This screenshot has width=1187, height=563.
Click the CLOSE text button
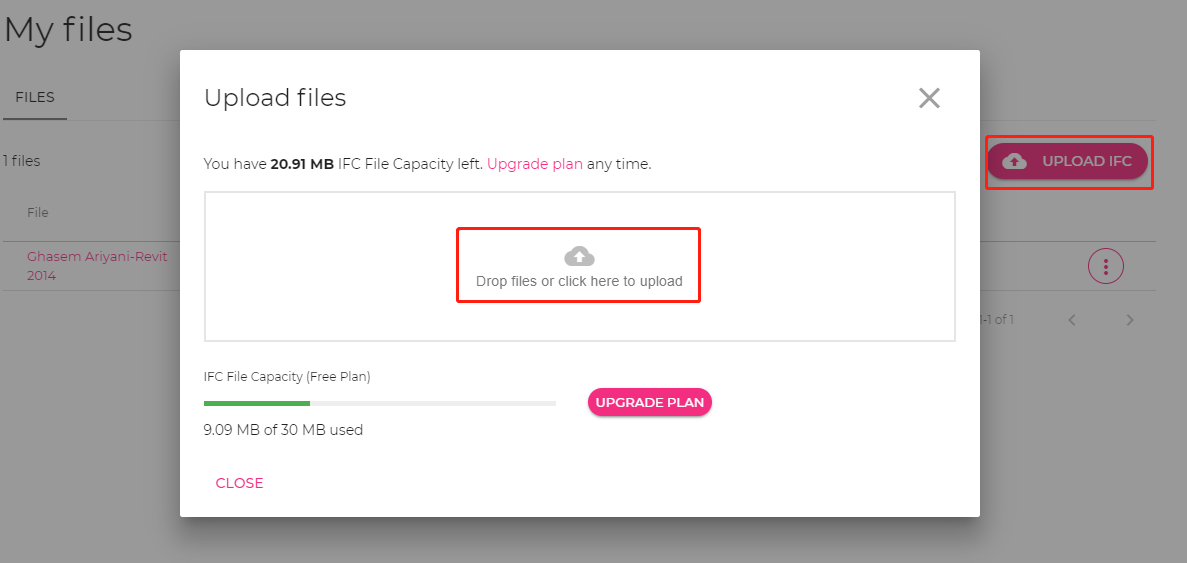(x=239, y=483)
